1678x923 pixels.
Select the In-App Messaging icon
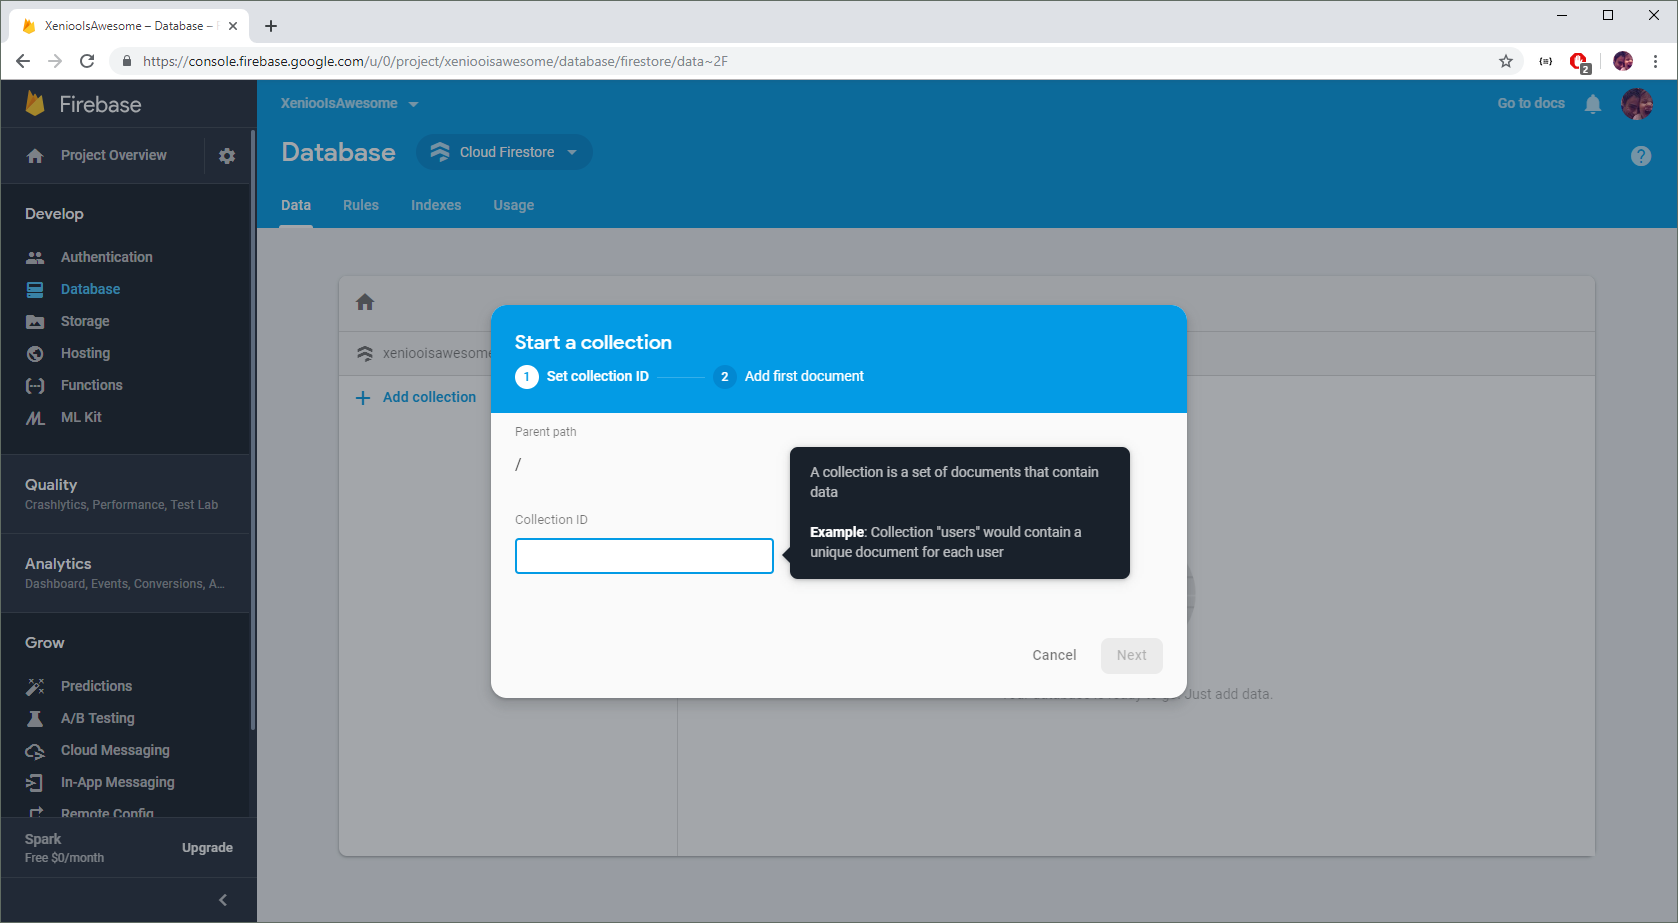point(35,782)
